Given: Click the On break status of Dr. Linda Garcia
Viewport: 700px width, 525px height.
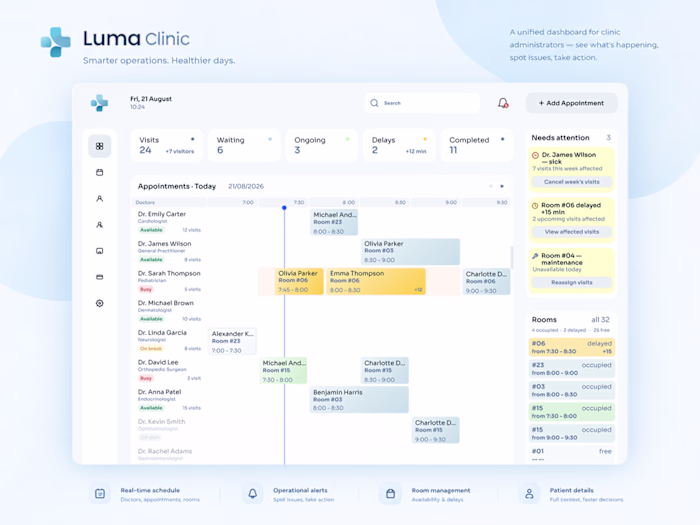Looking at the screenshot, I should pyautogui.click(x=151, y=349).
